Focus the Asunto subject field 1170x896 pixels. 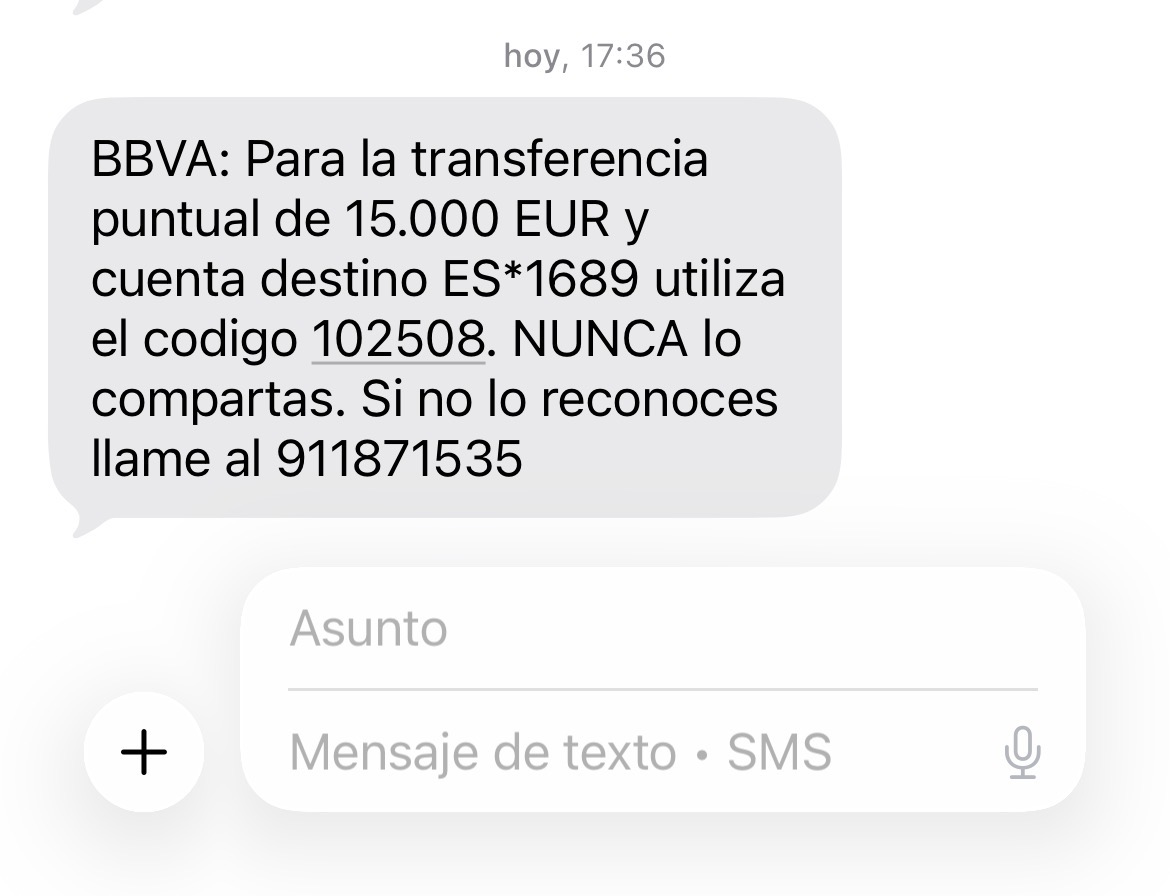coord(663,628)
